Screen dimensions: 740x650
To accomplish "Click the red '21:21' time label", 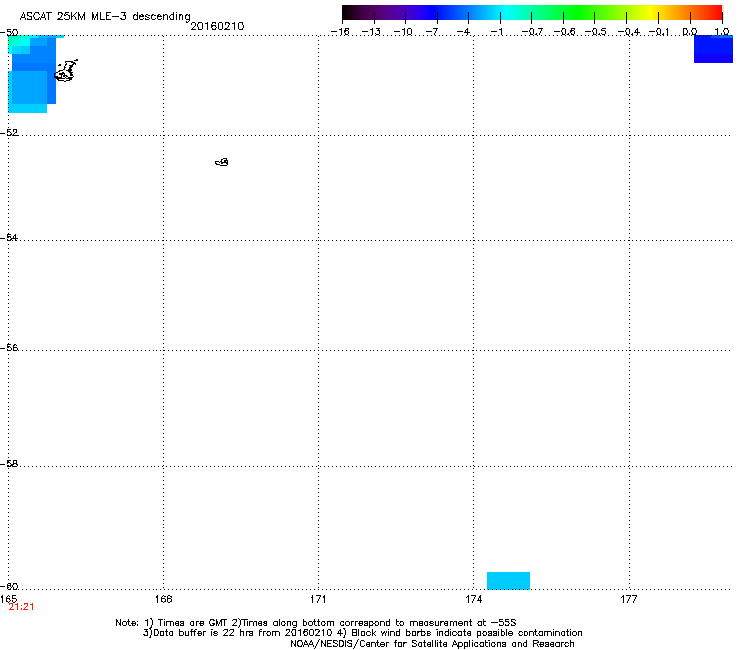I will tap(21, 607).
